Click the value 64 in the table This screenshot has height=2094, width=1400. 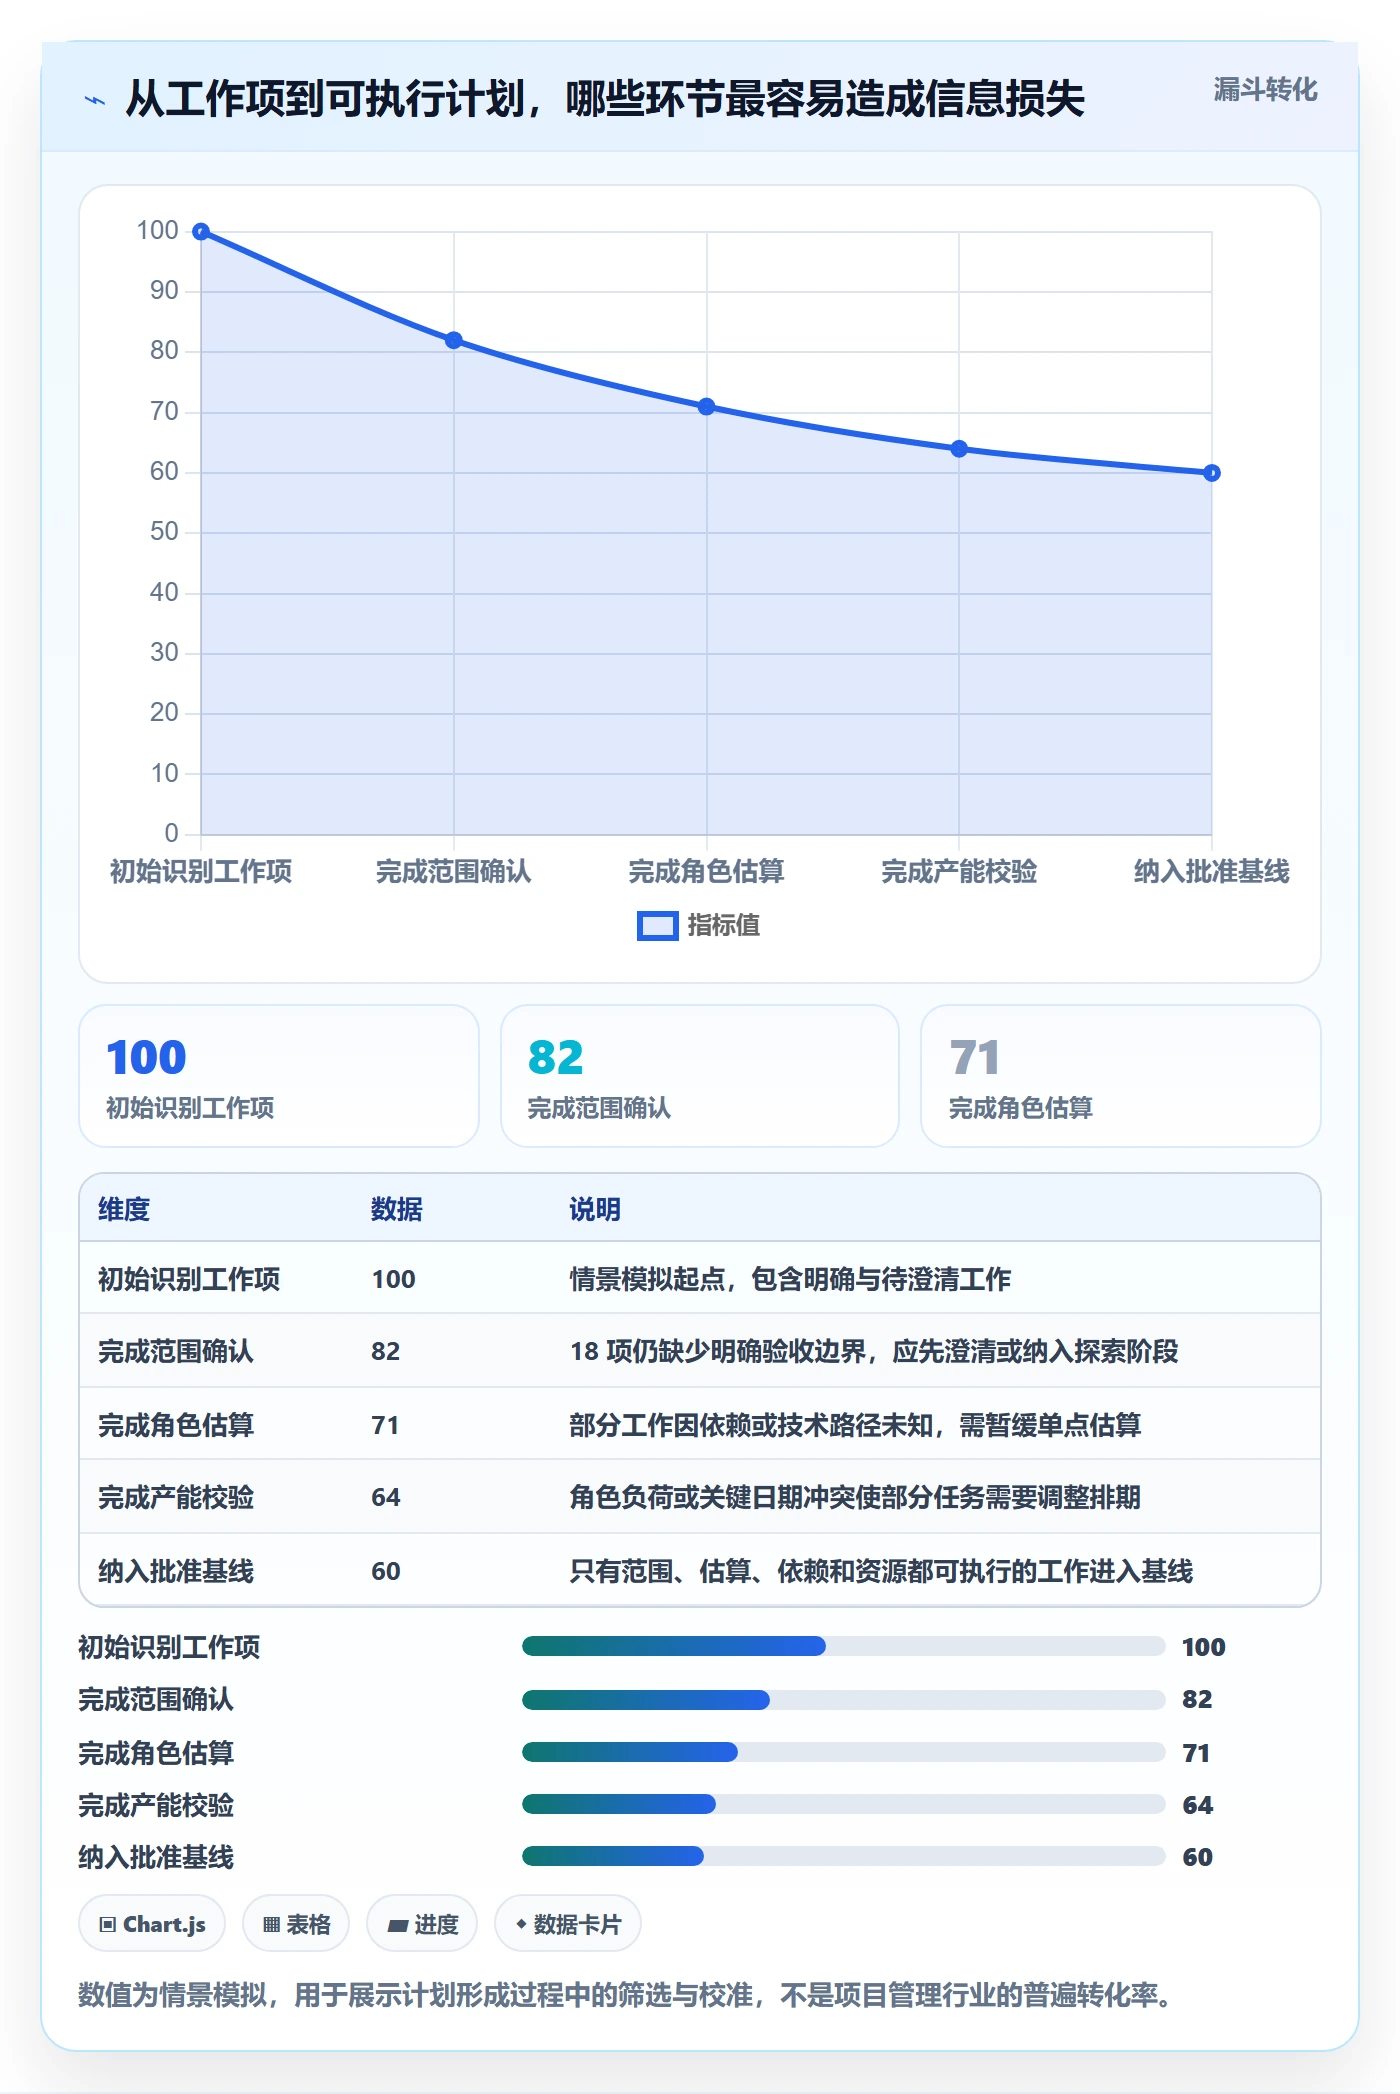[386, 1497]
